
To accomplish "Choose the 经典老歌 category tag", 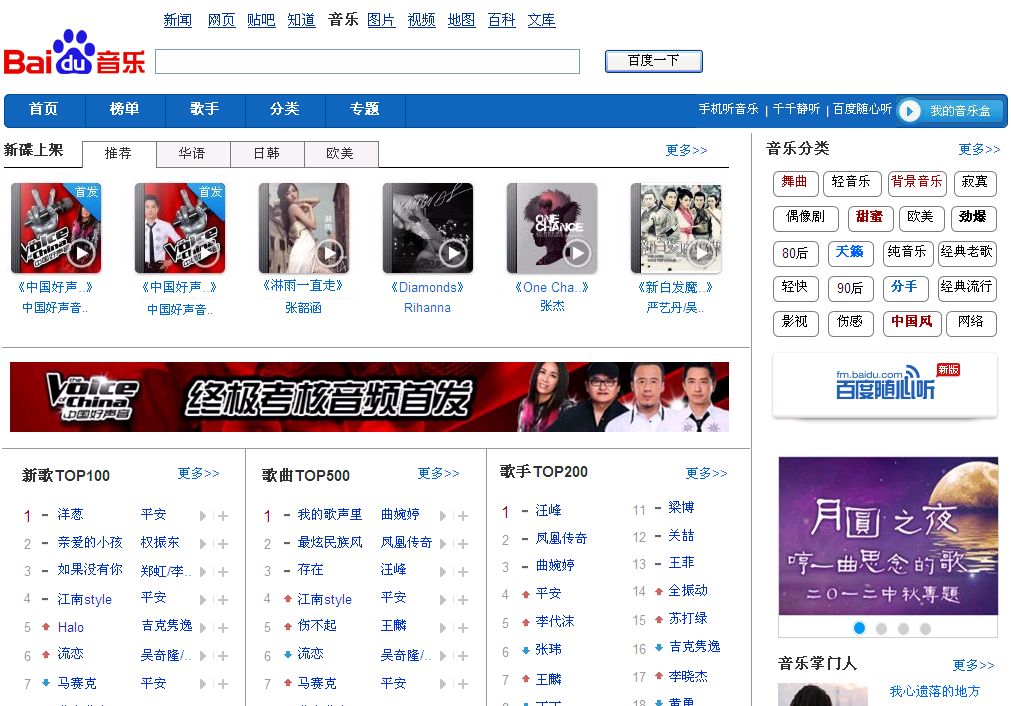I will [x=966, y=253].
